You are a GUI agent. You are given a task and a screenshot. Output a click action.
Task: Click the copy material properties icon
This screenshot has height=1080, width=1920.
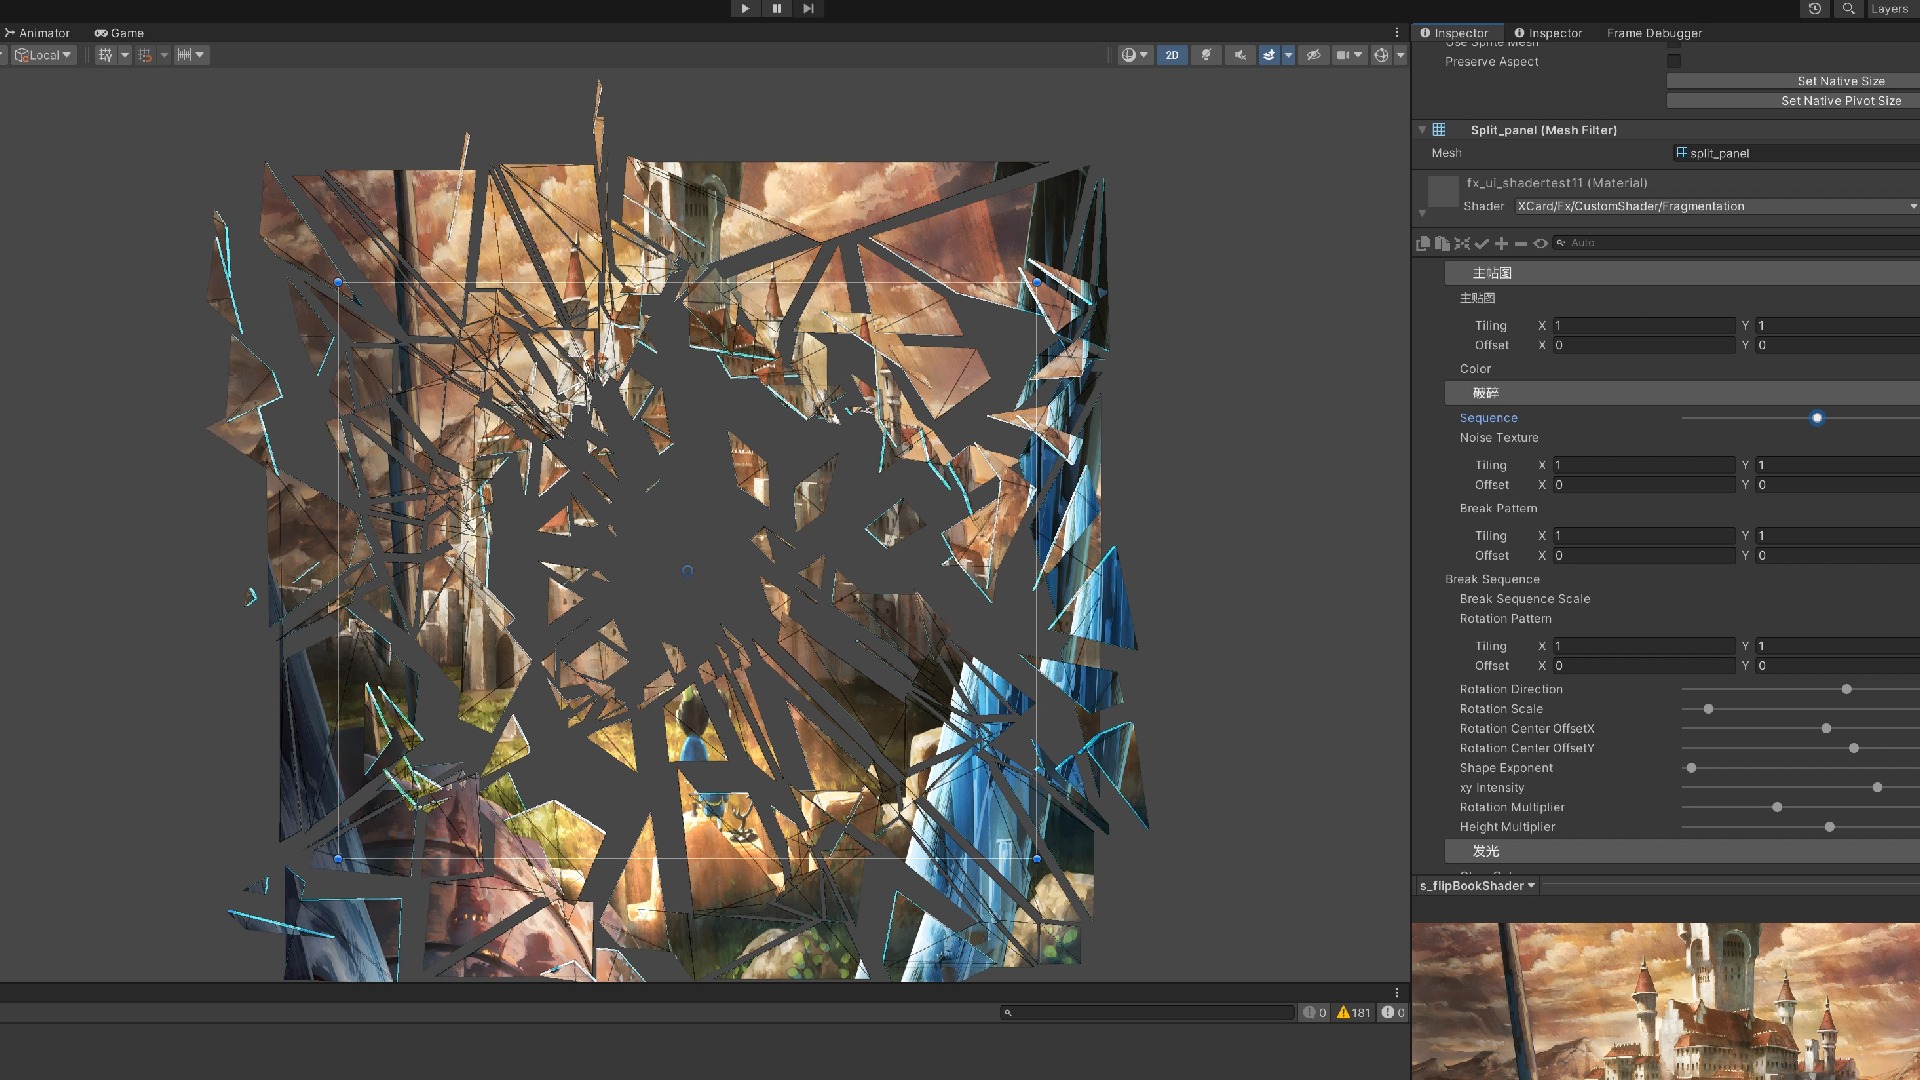(x=1423, y=243)
